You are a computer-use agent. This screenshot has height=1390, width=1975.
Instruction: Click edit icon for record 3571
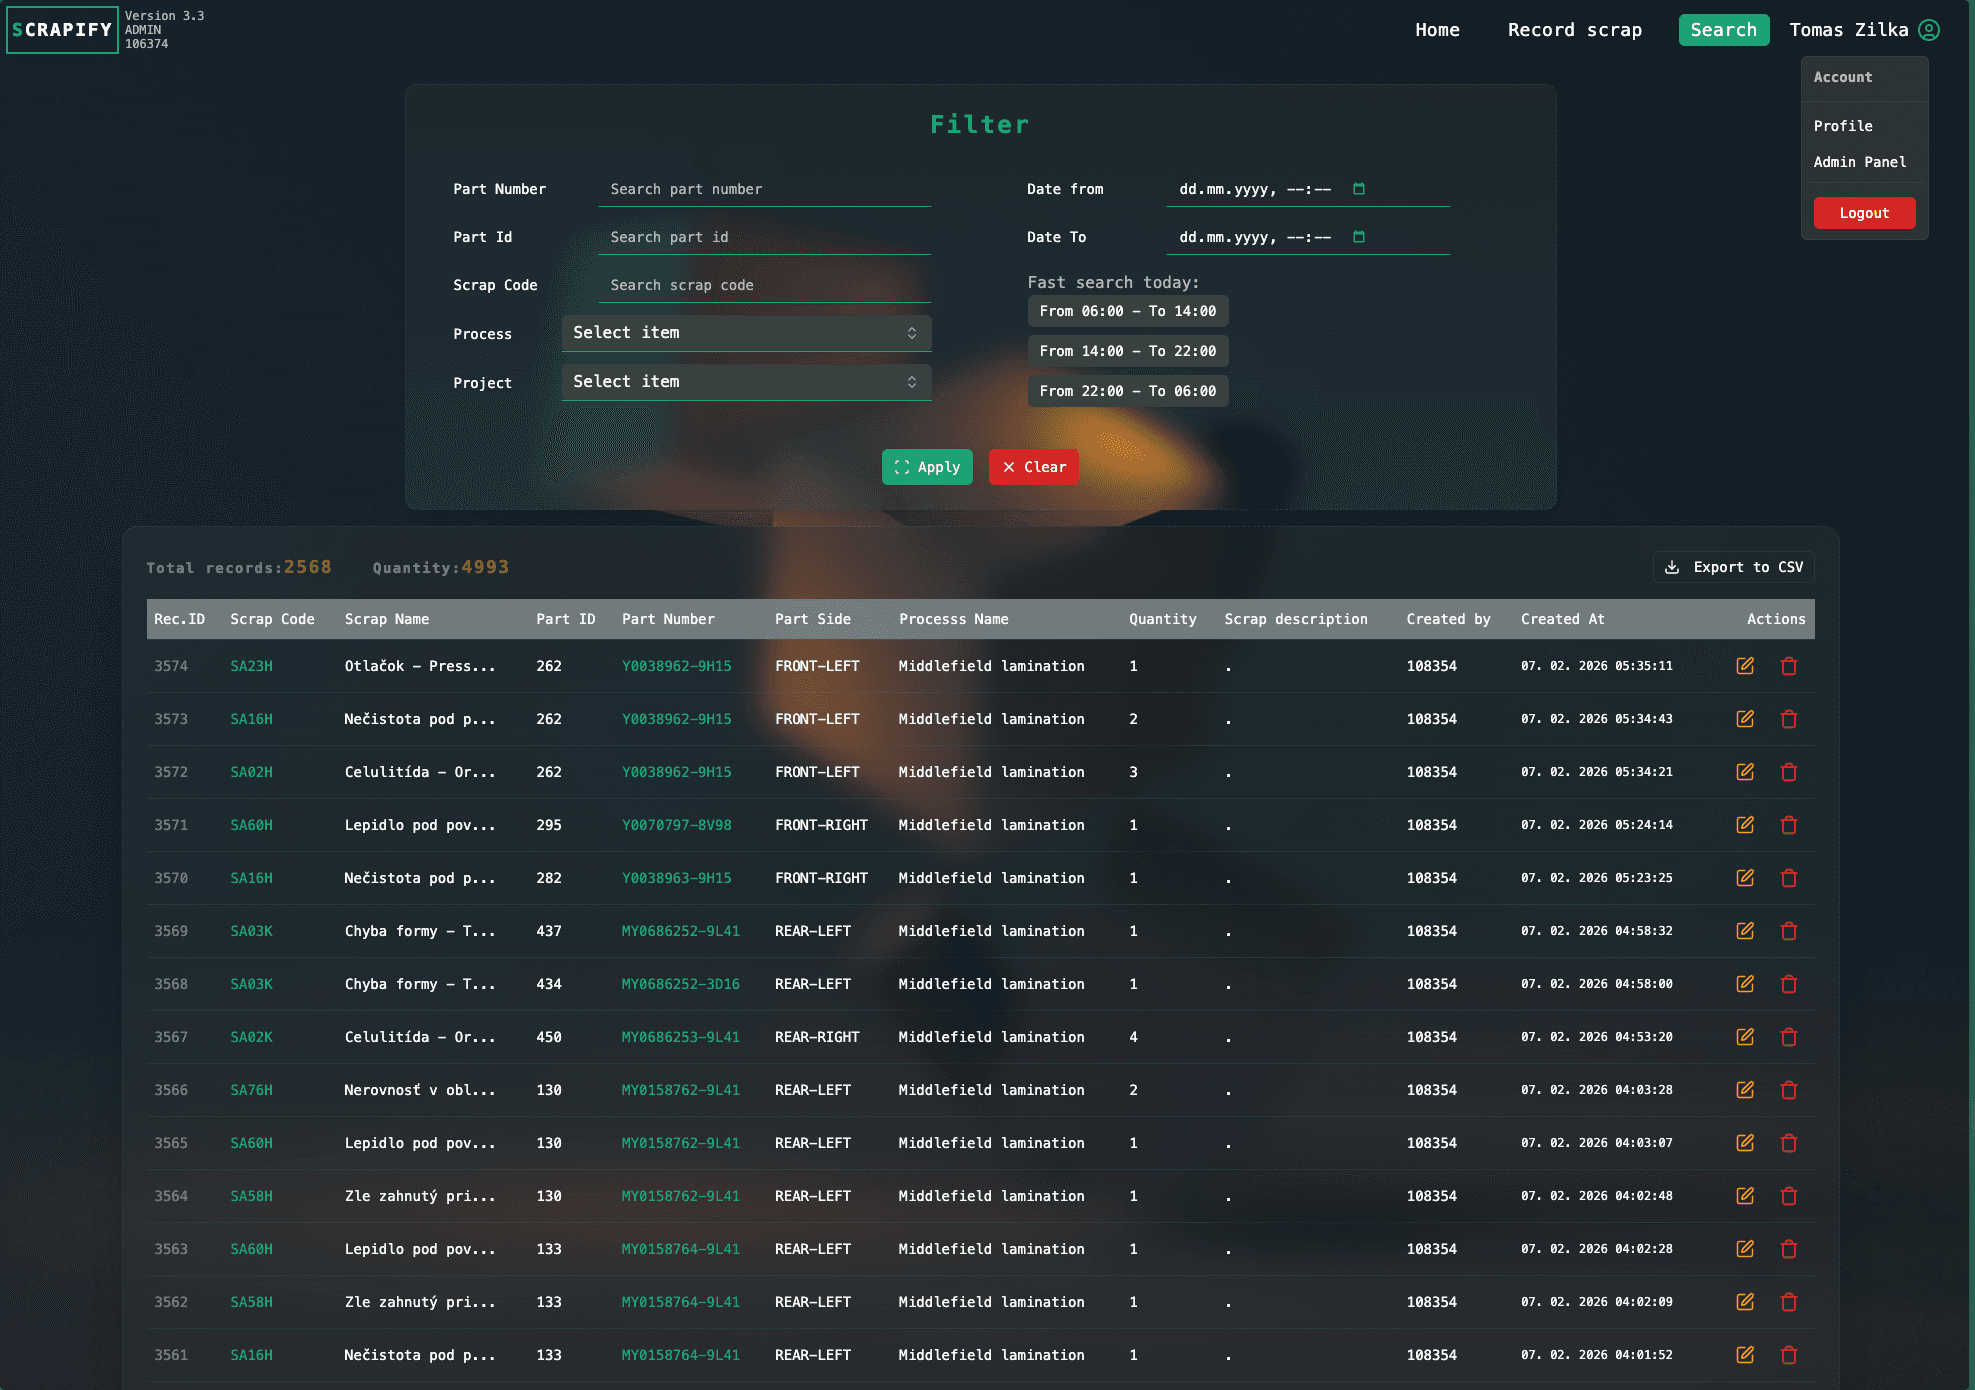(1745, 825)
